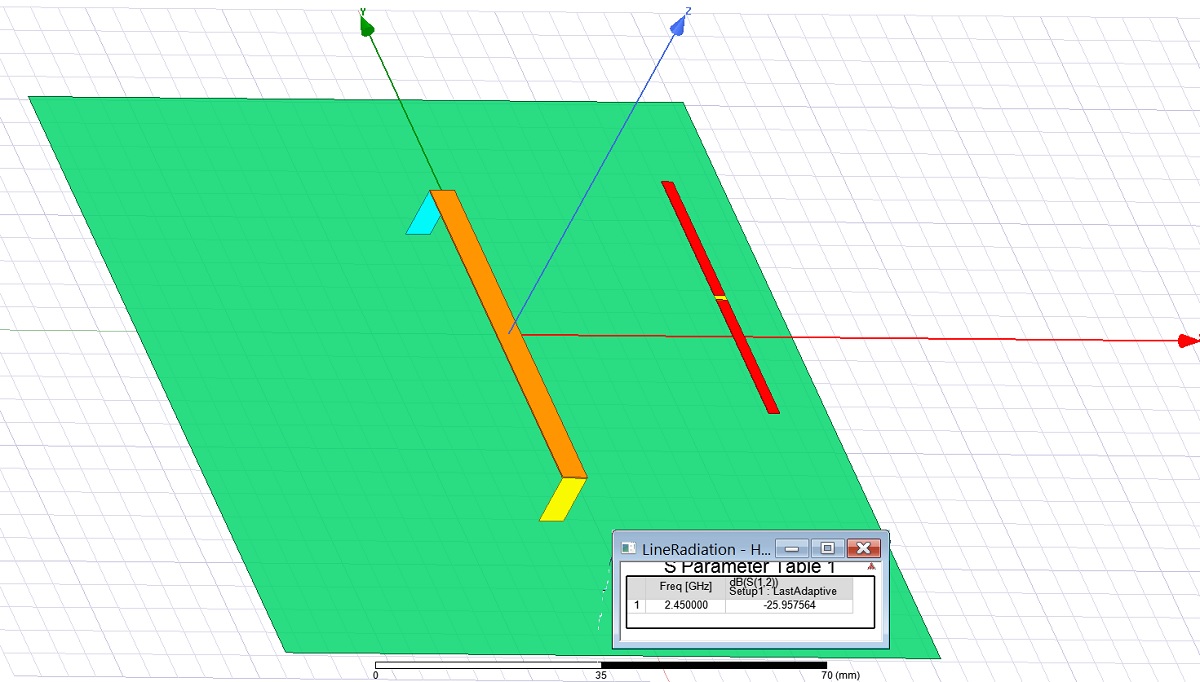Close the LineRadiation report window
Screen dimensions: 1200x682
point(863,548)
